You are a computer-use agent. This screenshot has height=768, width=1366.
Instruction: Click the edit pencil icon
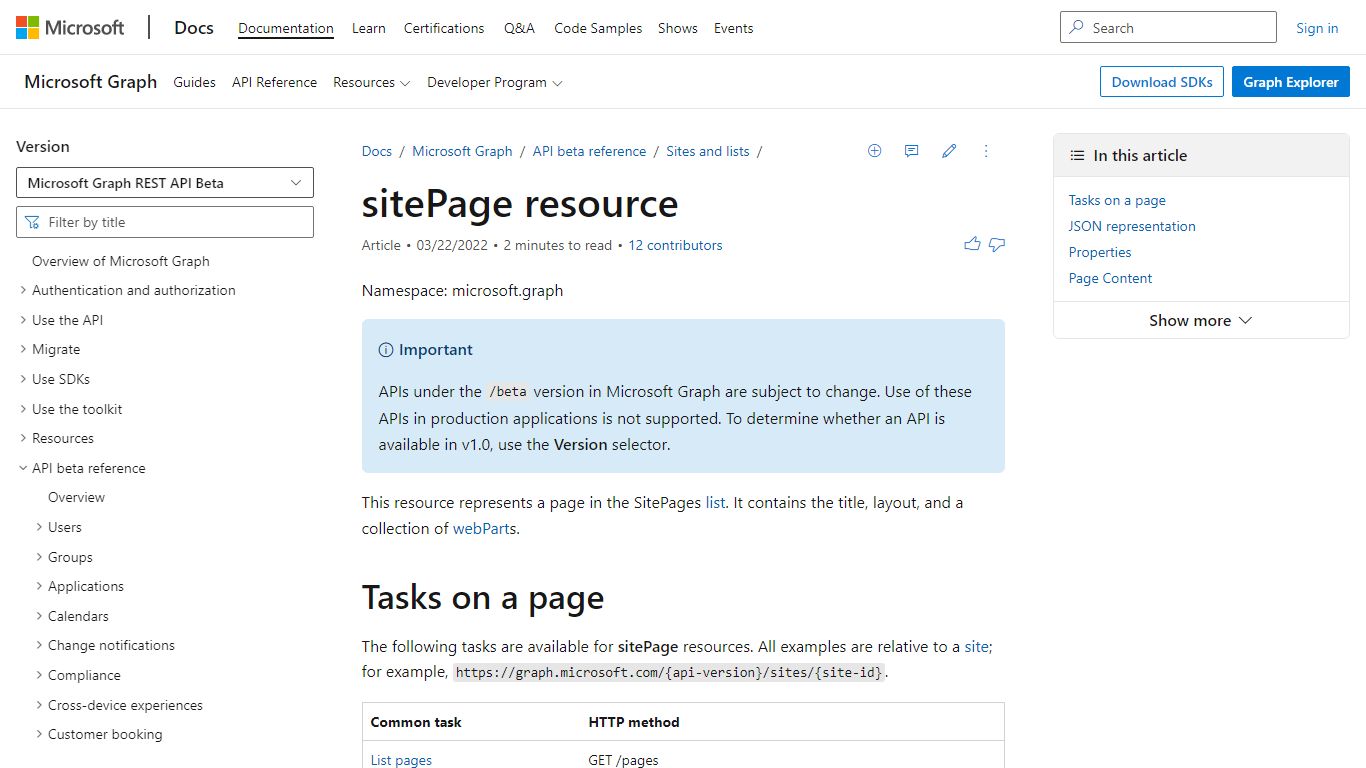pyautogui.click(x=949, y=151)
